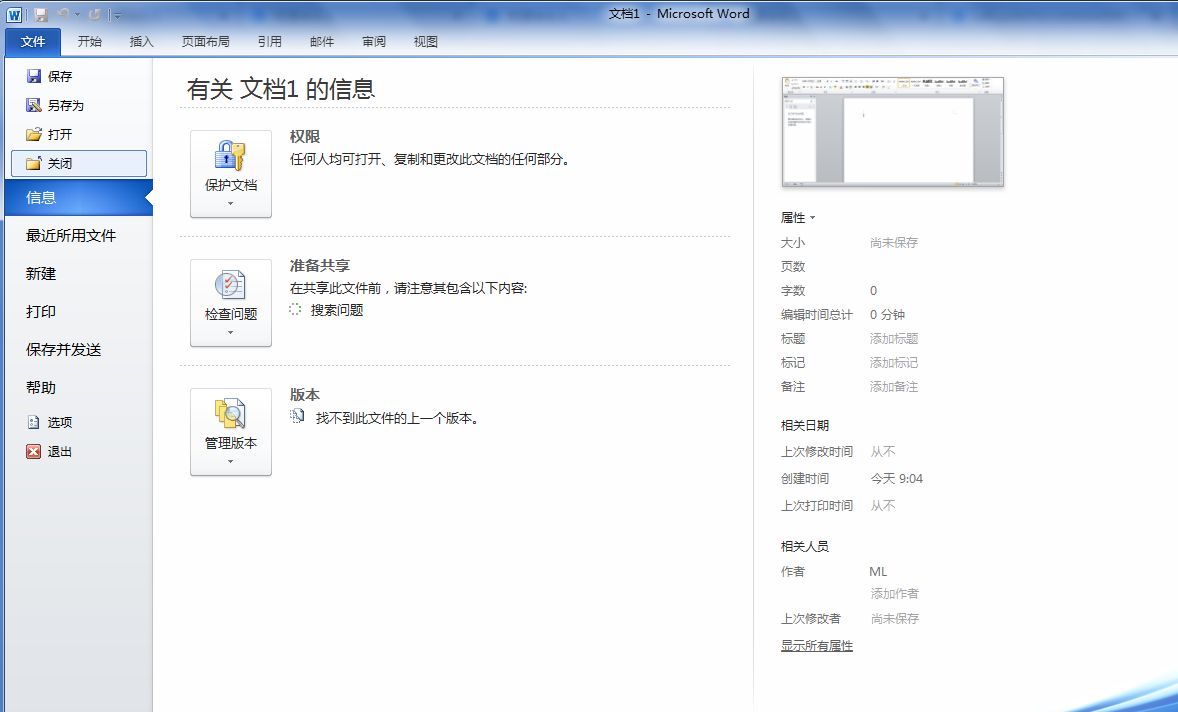Click the 管理版本 magnifier documents icon
Image resolution: width=1178 pixels, height=712 pixels.
pyautogui.click(x=230, y=414)
